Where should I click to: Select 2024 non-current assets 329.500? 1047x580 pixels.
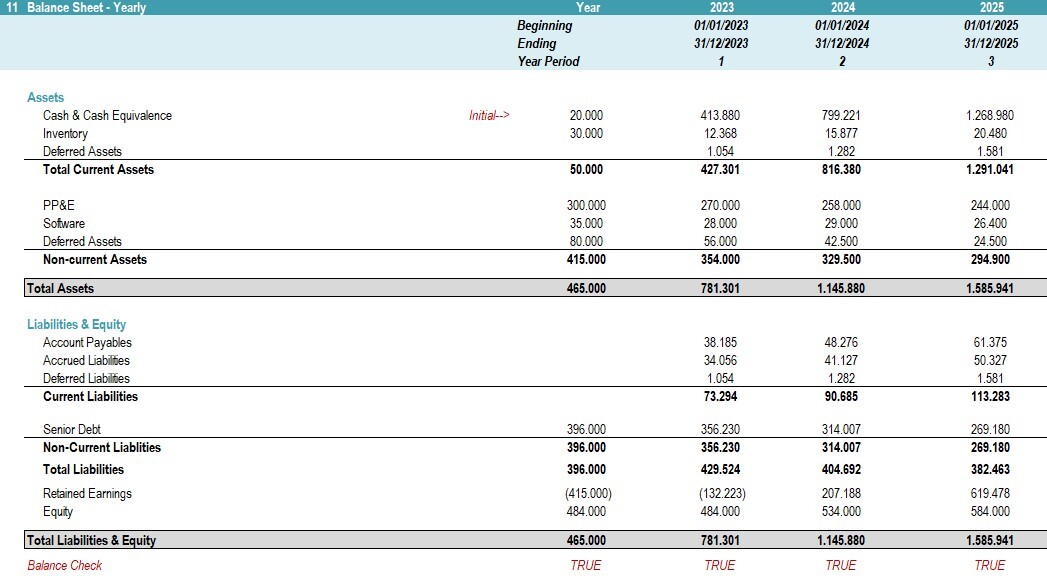point(841,260)
